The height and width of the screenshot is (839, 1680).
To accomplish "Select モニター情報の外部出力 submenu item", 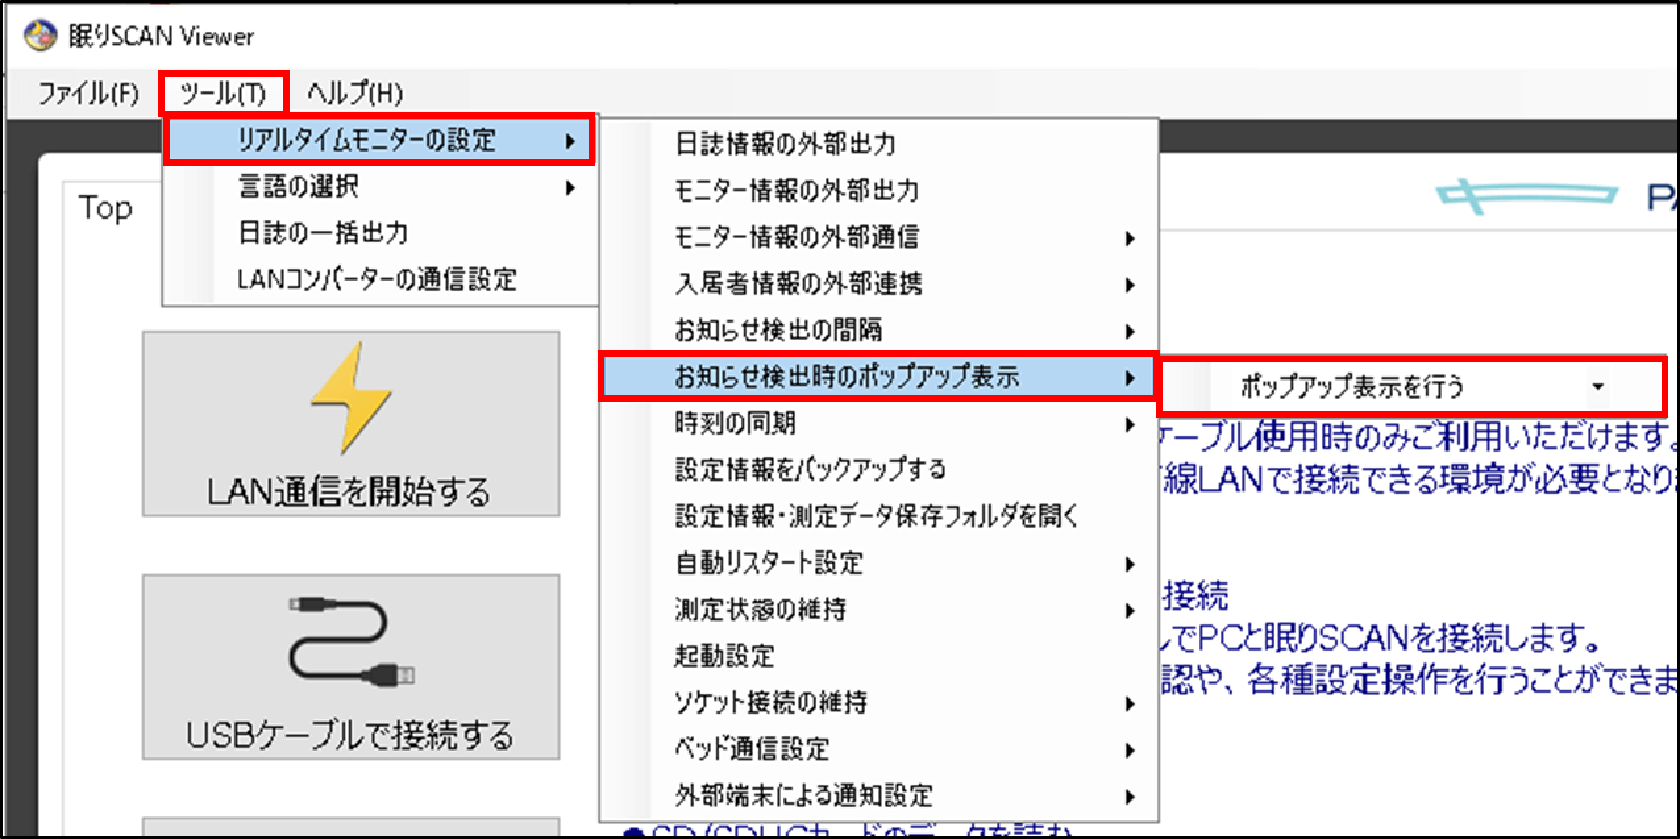I will (x=878, y=190).
